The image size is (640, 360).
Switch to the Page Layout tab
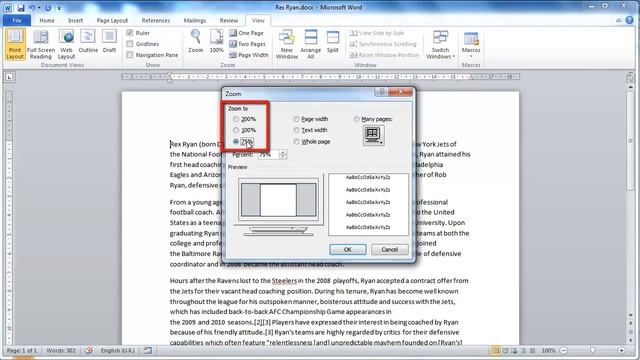pos(112,20)
